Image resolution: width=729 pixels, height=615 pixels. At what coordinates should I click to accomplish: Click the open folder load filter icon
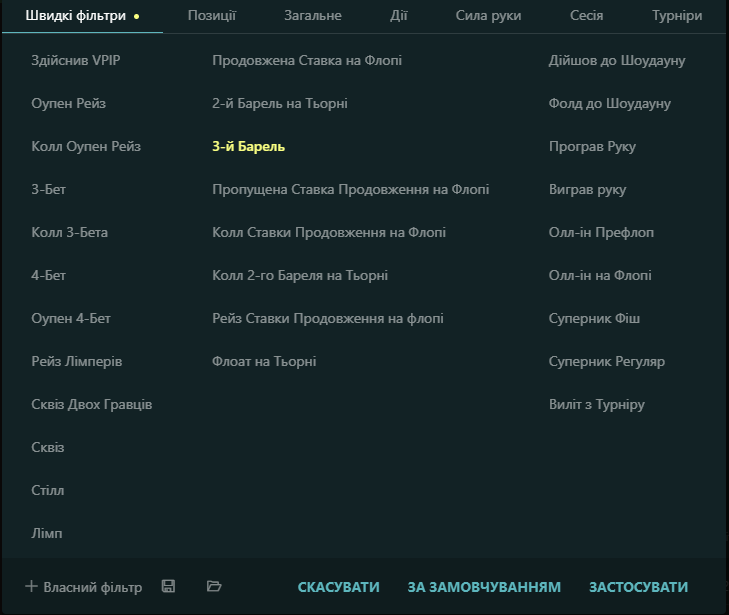coord(214,586)
